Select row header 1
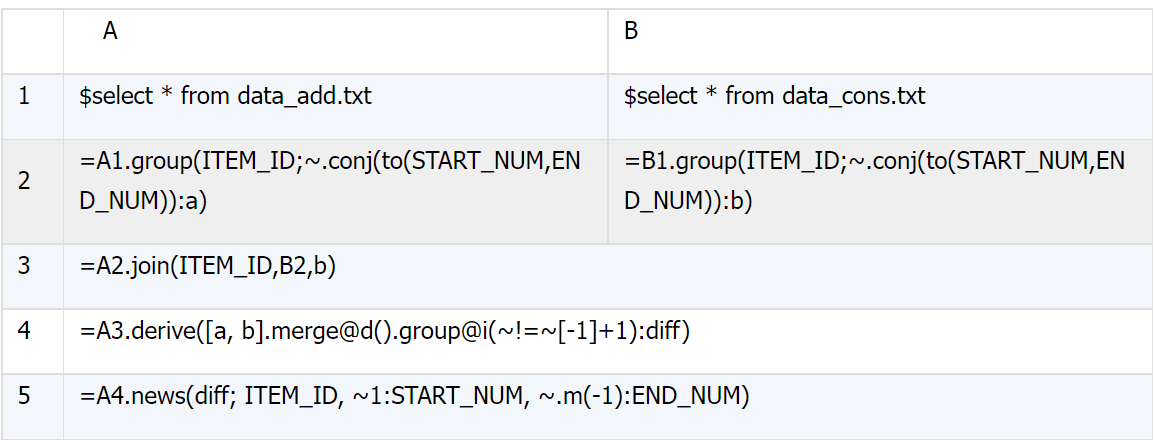Image resolution: width=1155 pixels, height=441 pixels. [32, 107]
